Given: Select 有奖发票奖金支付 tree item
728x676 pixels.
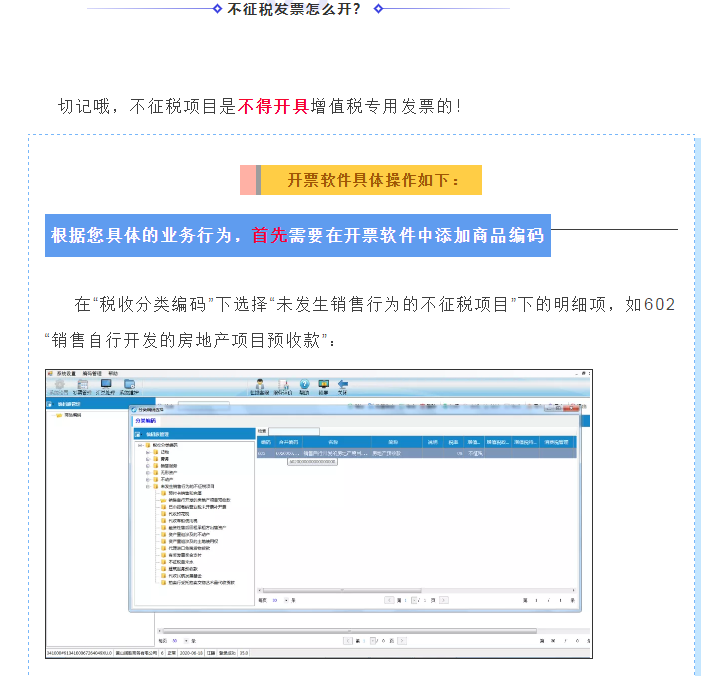Looking at the screenshot, I should tap(185, 555).
